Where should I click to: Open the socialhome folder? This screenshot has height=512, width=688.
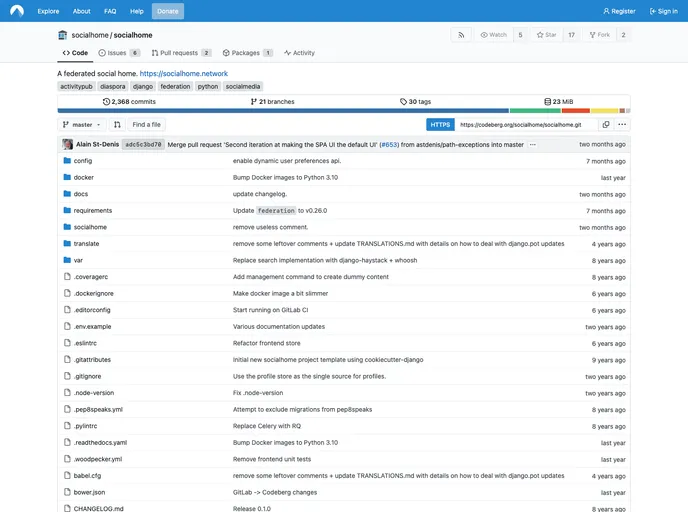click(90, 227)
